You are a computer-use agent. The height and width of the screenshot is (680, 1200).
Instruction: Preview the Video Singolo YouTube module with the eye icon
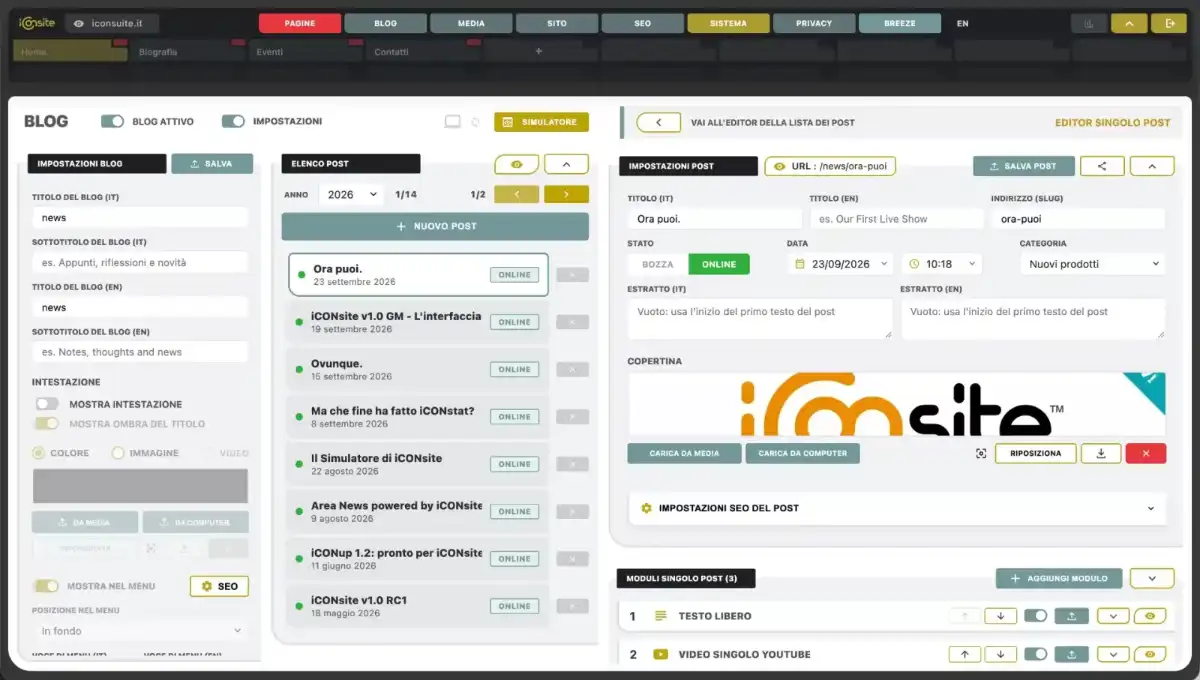(x=1150, y=654)
